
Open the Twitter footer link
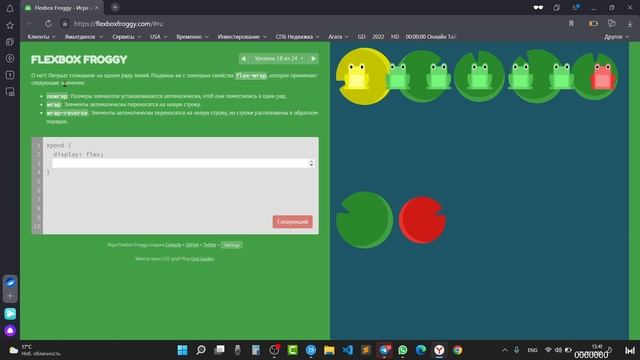point(209,245)
